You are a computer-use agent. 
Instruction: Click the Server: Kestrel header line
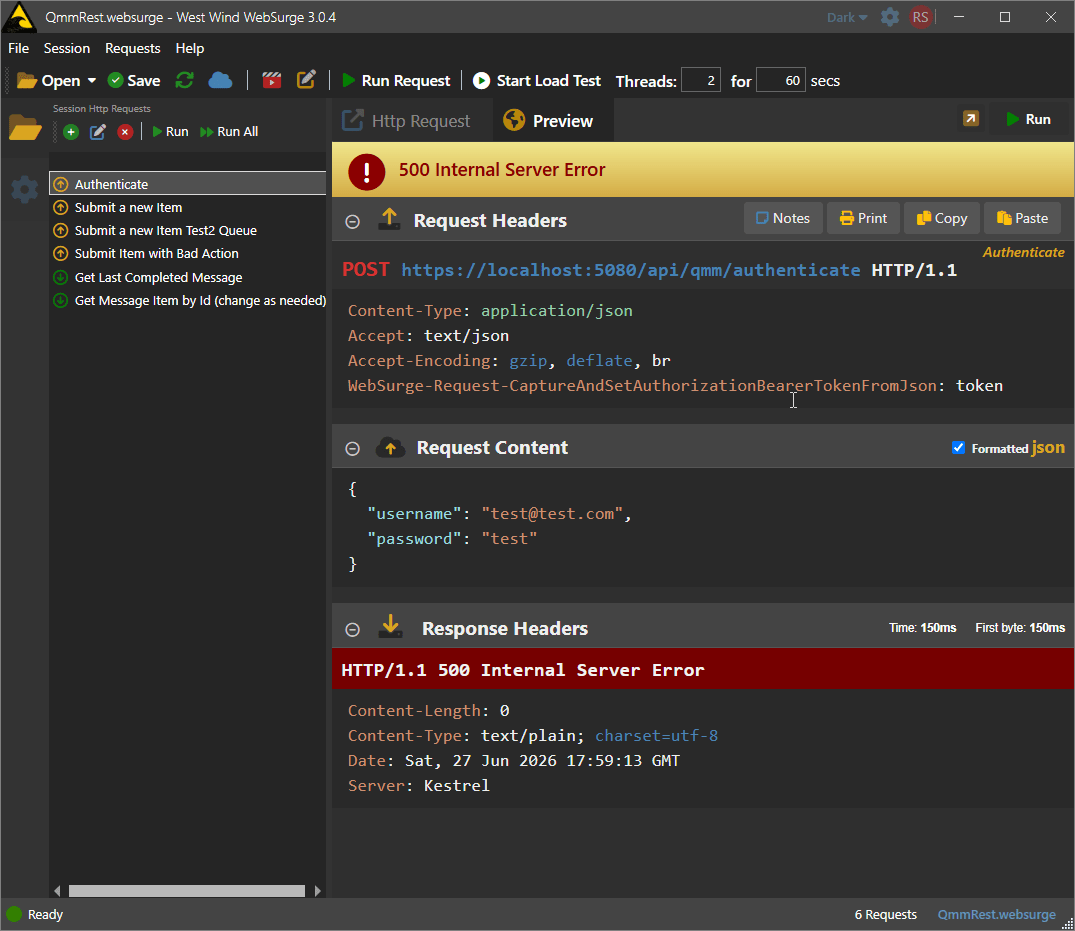418,786
